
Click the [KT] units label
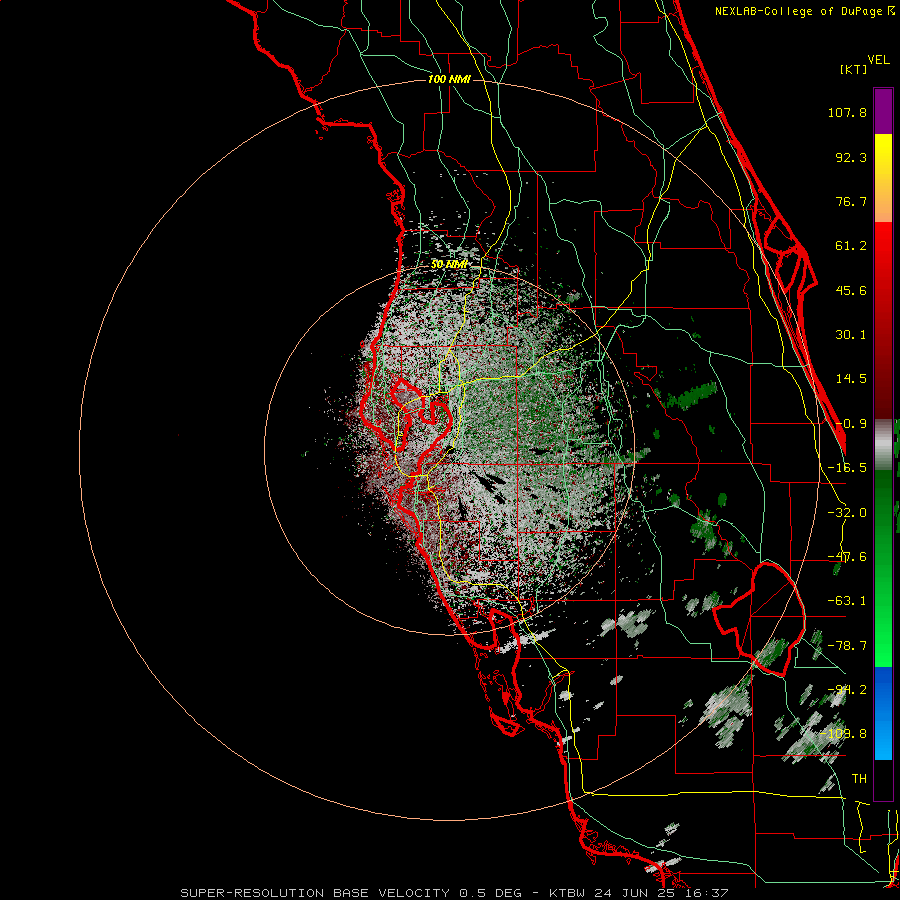(x=854, y=69)
